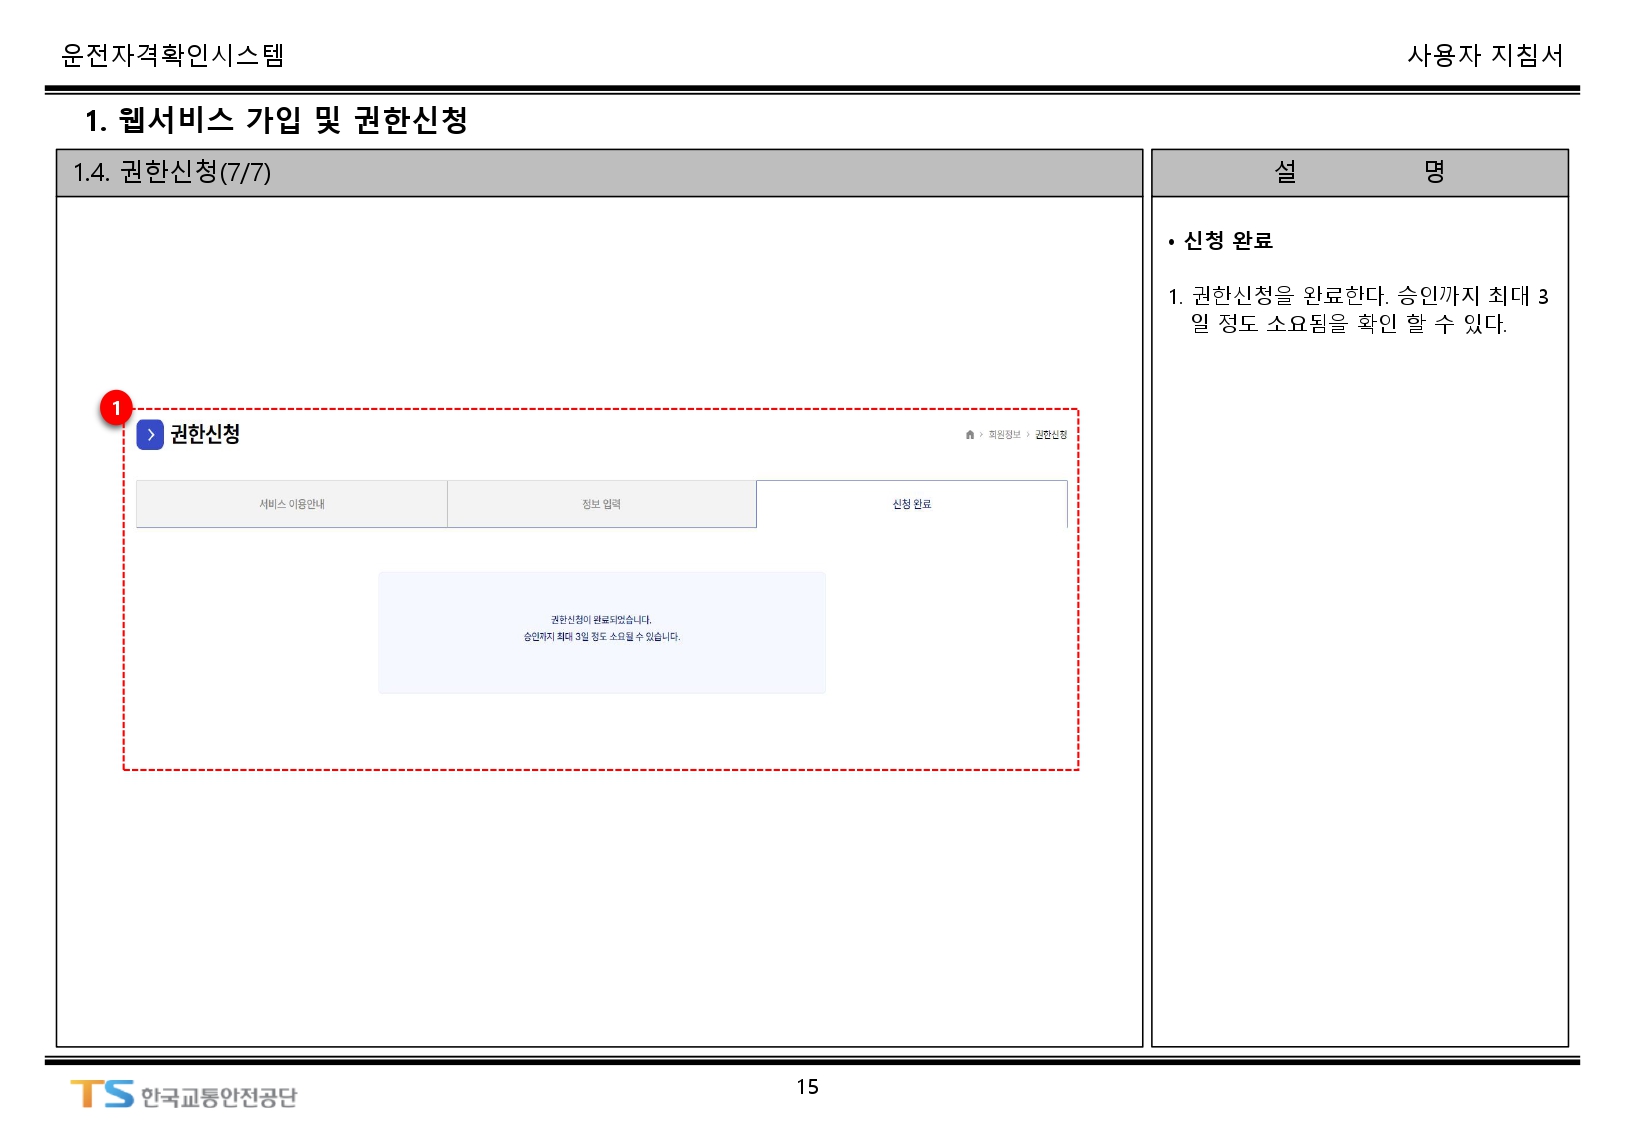Switch to the 정보 입력 tab
This screenshot has width=1625, height=1125.
601,504
